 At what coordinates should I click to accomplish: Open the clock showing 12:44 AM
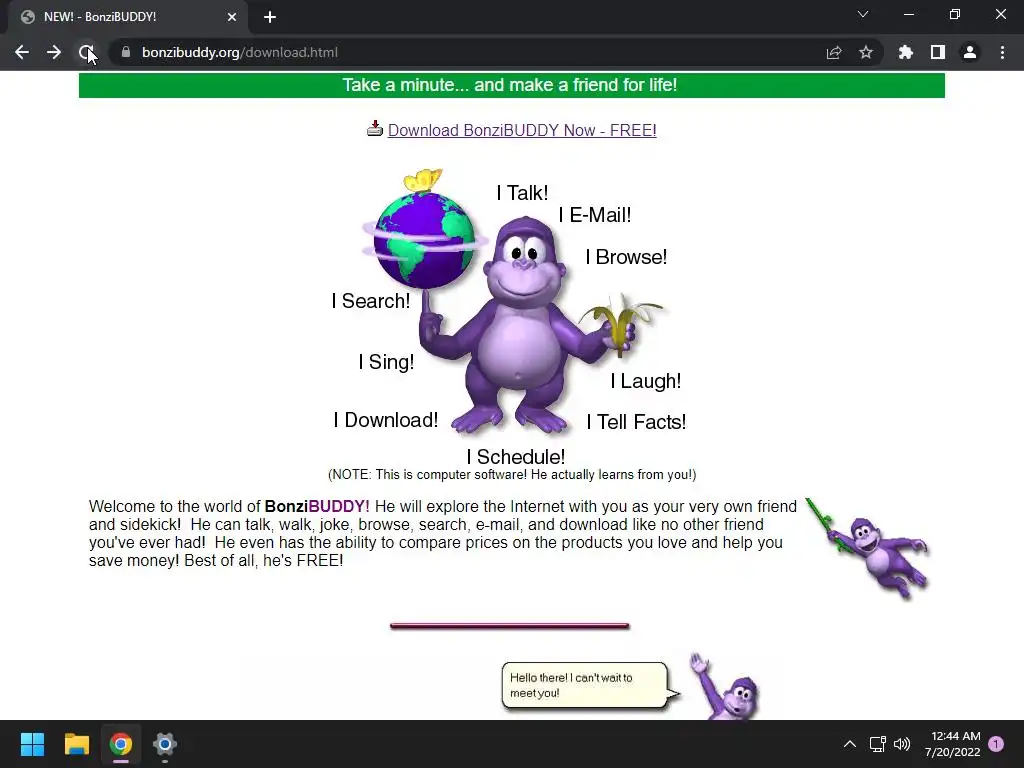(x=952, y=744)
